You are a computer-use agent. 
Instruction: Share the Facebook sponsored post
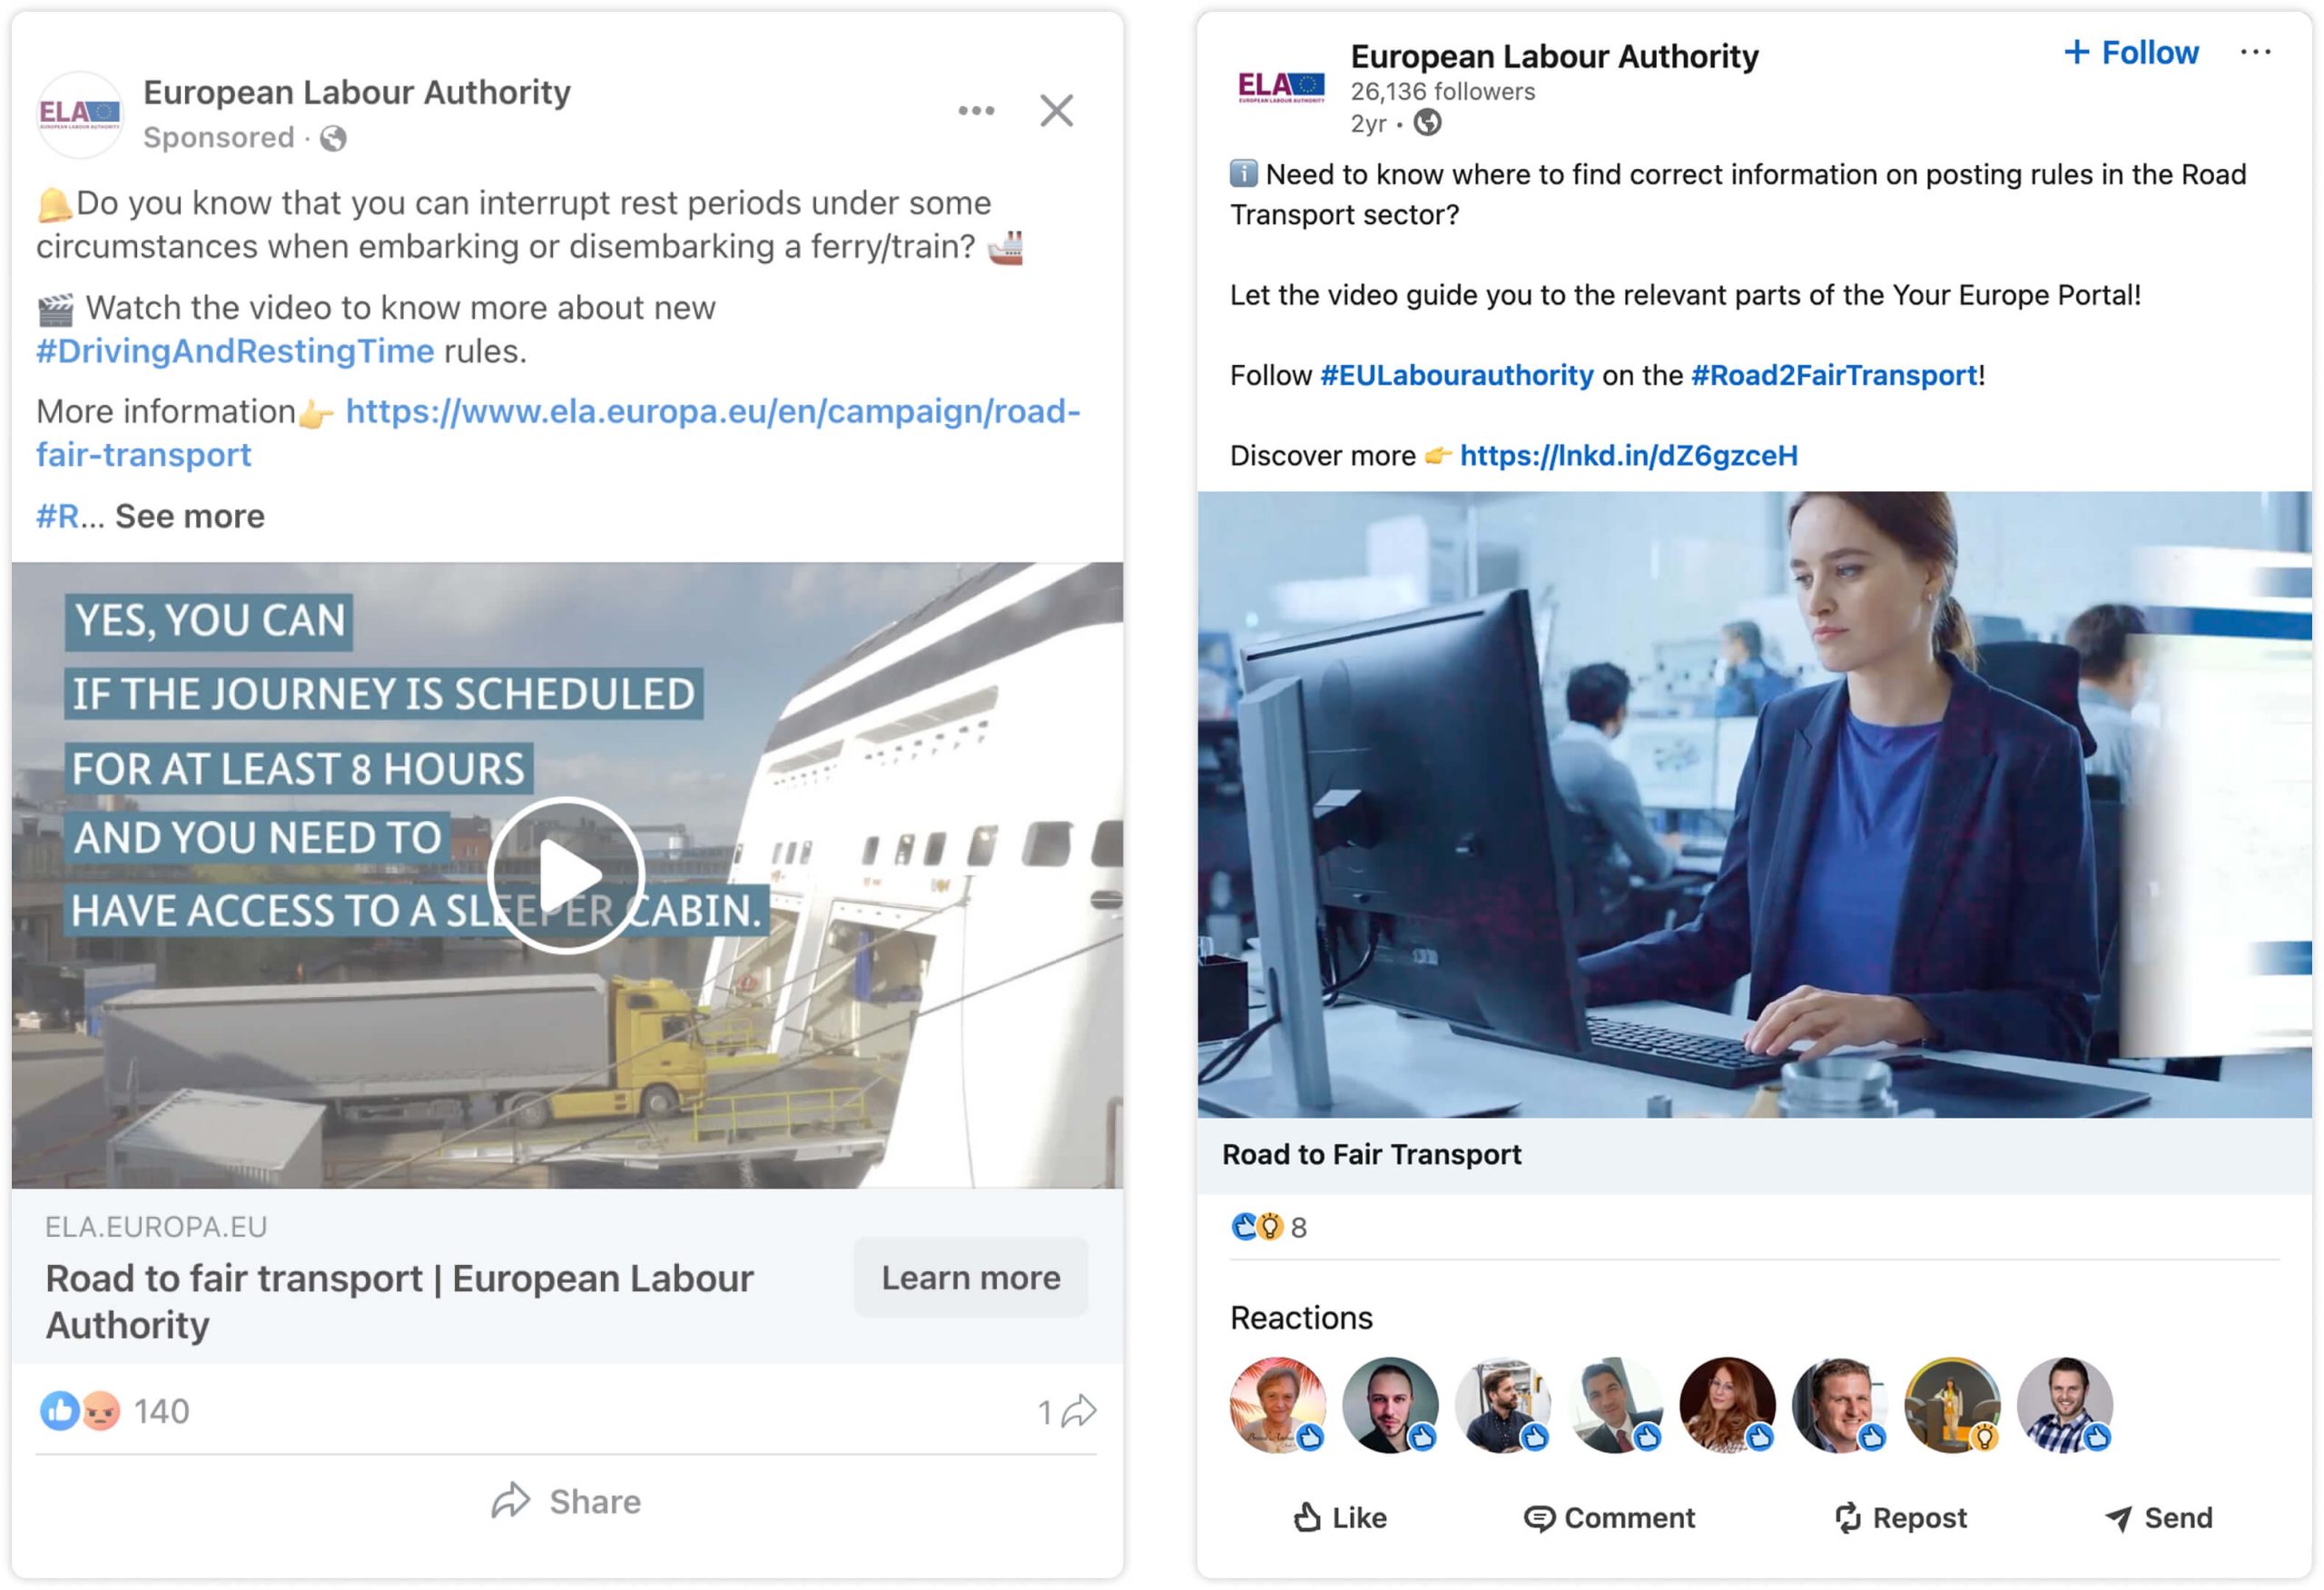566,1501
